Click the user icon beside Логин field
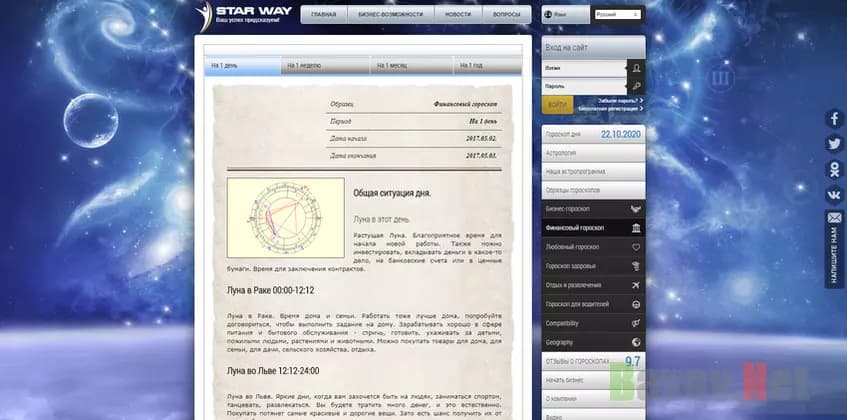This screenshot has width=847, height=420. pyautogui.click(x=636, y=68)
